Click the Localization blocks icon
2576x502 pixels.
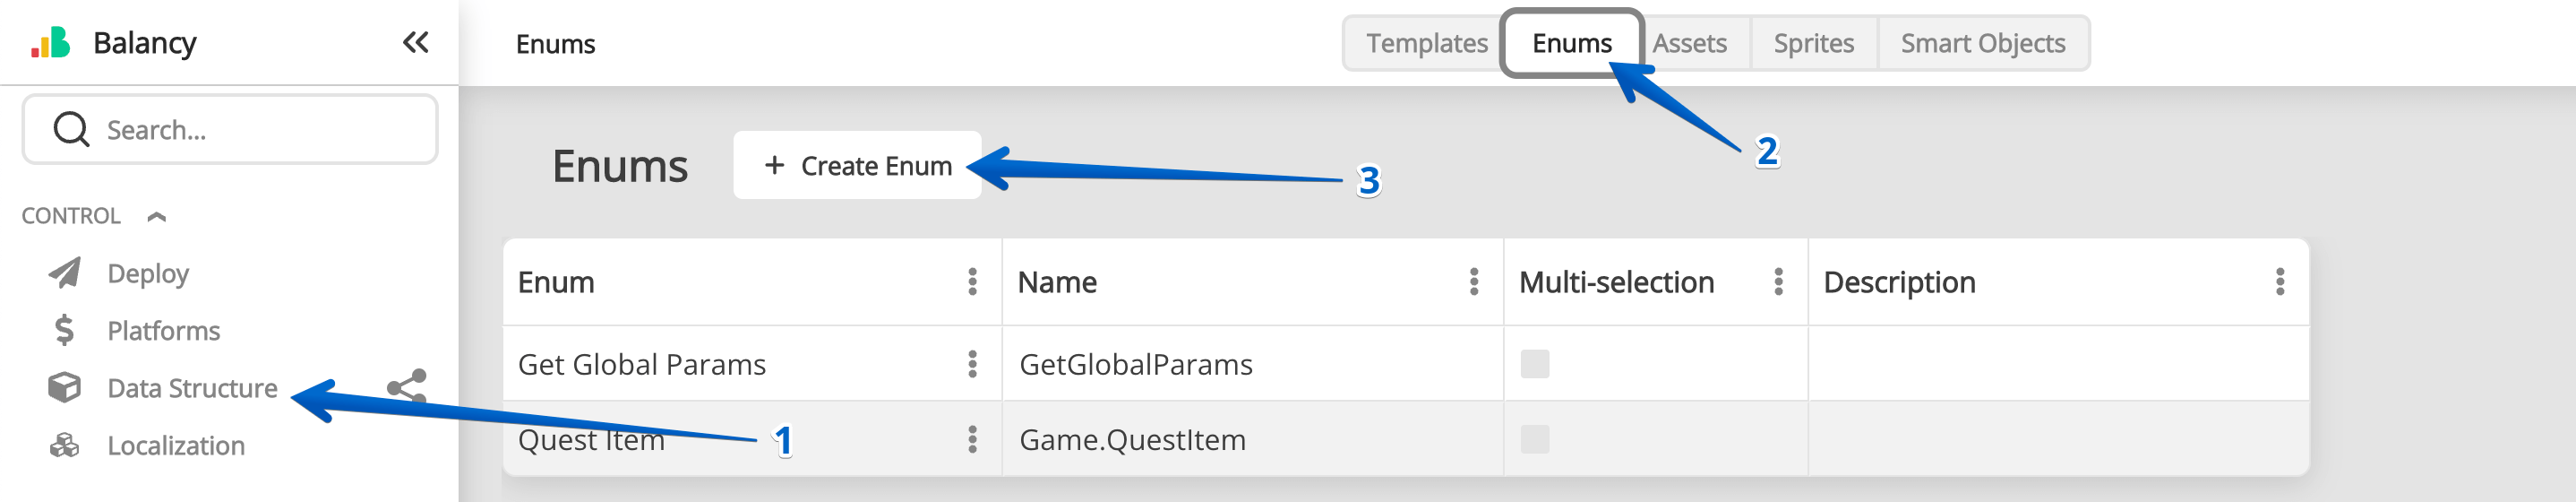[x=65, y=445]
